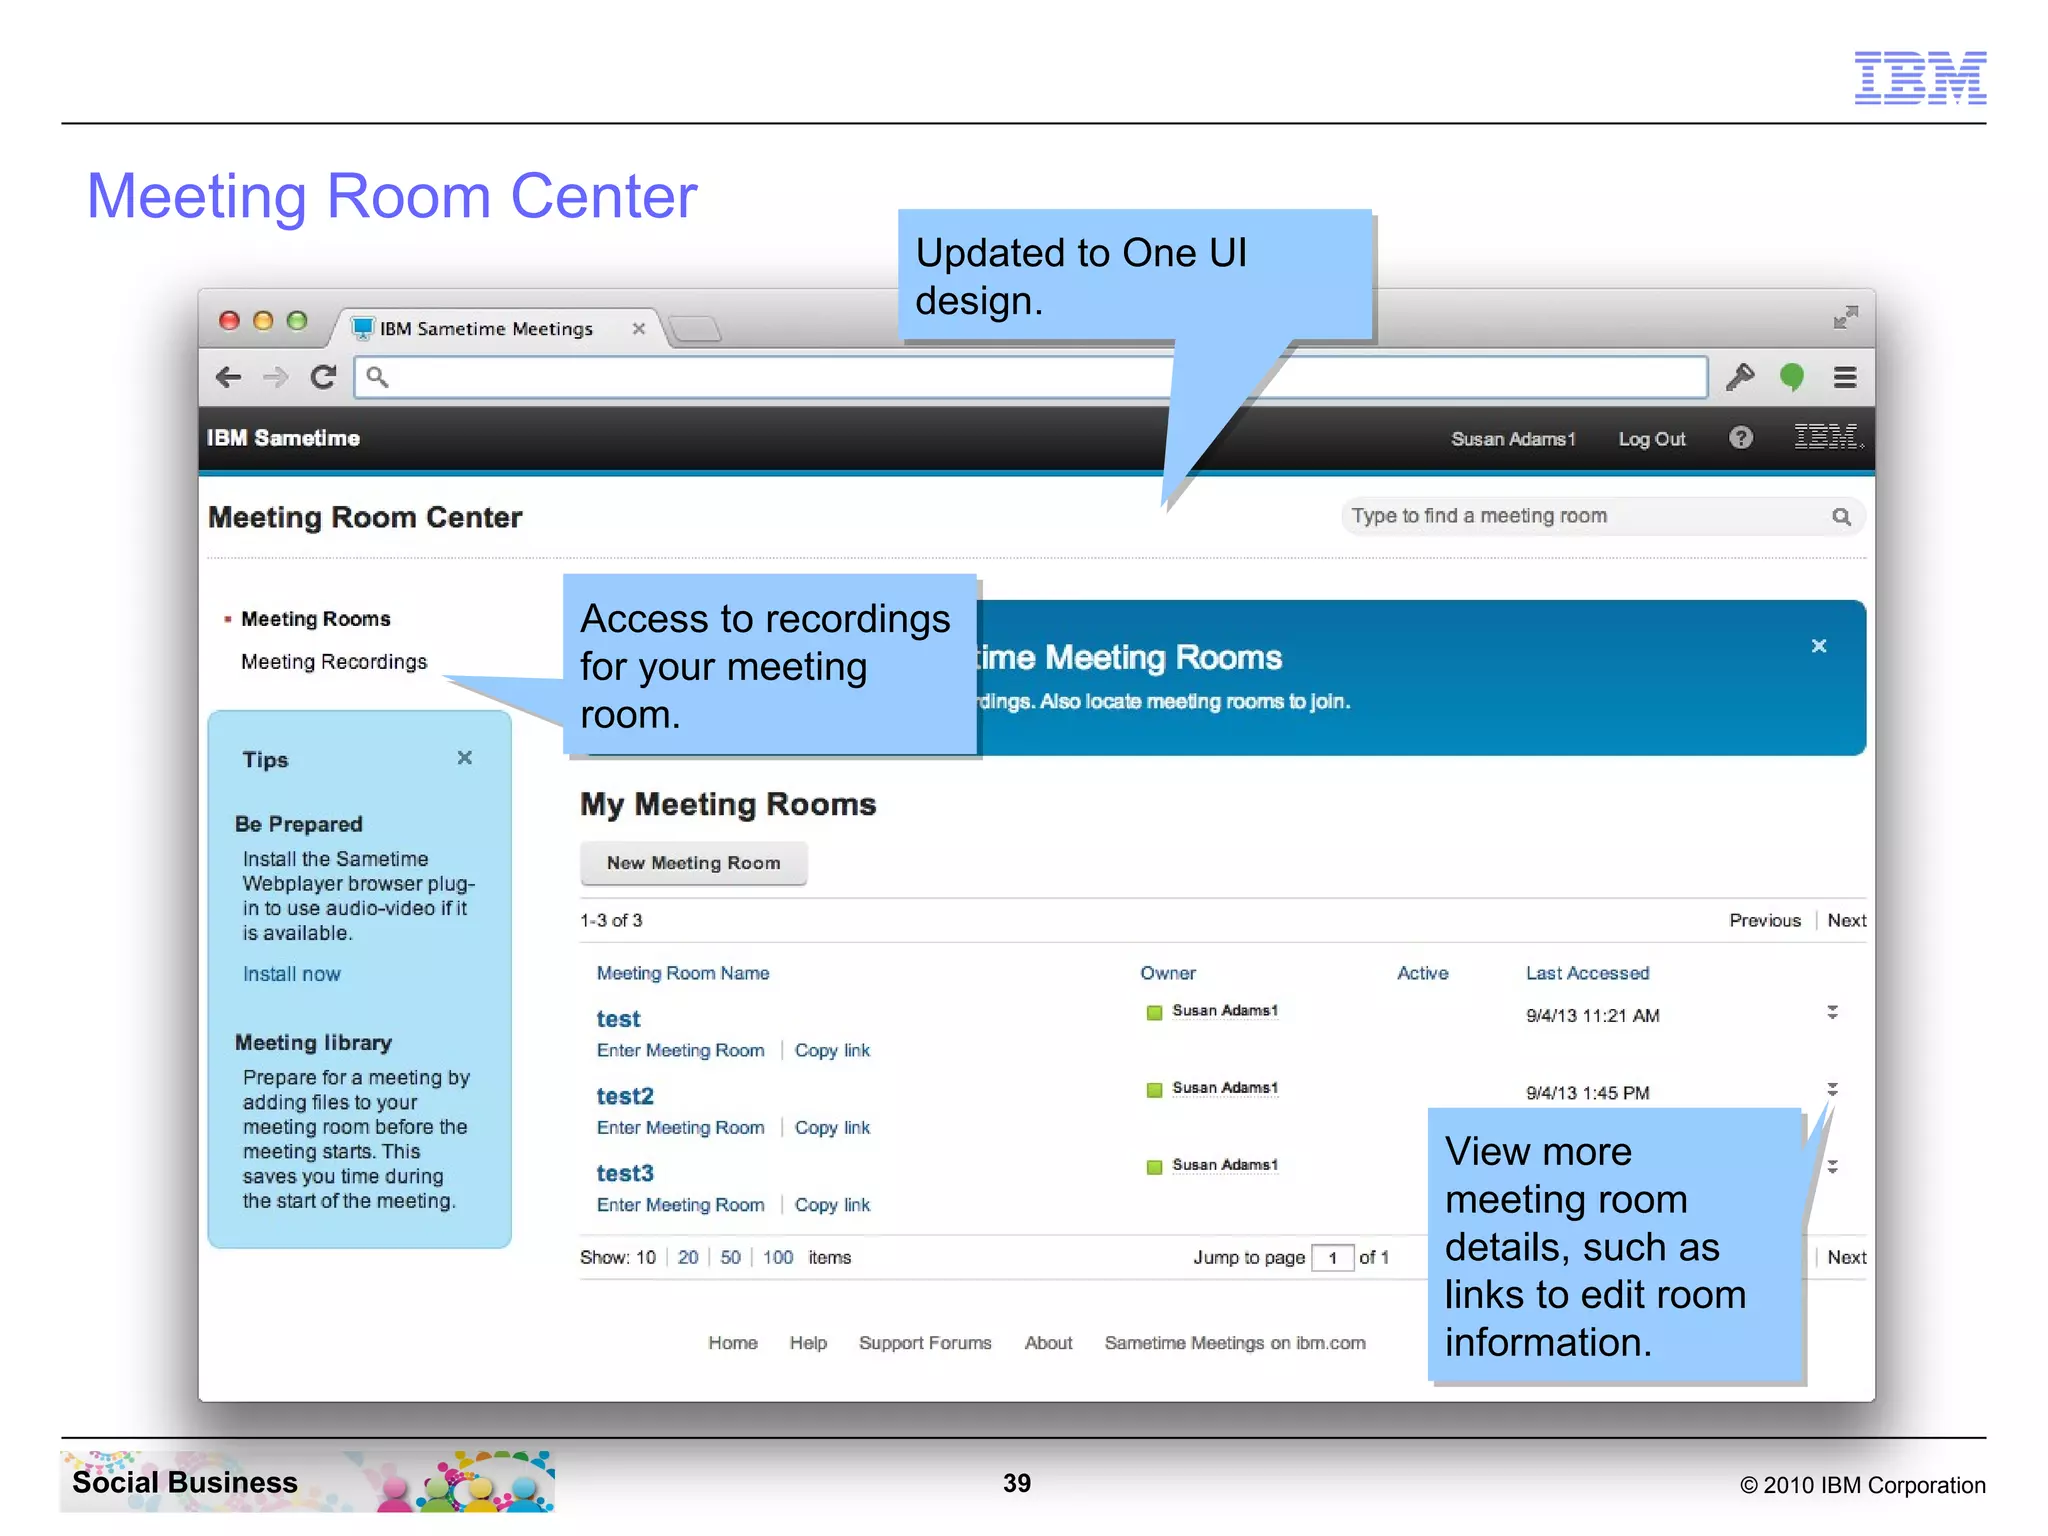Copy link for the test2 room

pyautogui.click(x=832, y=1128)
